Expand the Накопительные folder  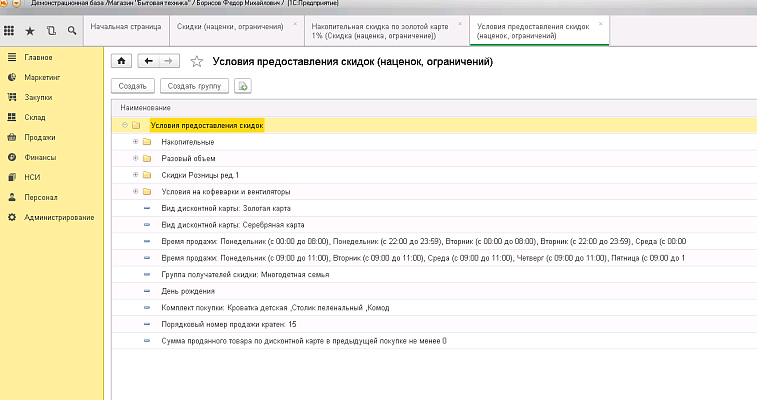[135, 142]
